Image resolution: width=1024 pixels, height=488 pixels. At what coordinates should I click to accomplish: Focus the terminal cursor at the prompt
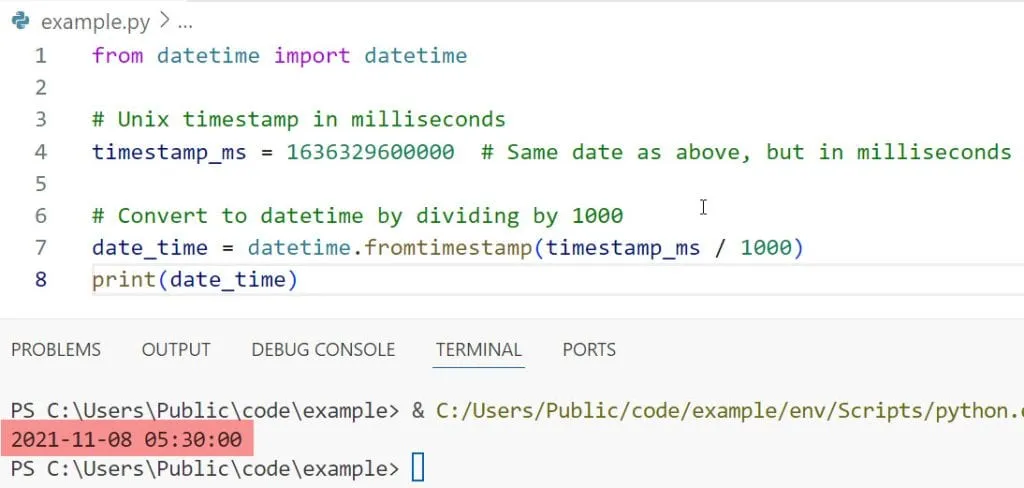coord(418,468)
